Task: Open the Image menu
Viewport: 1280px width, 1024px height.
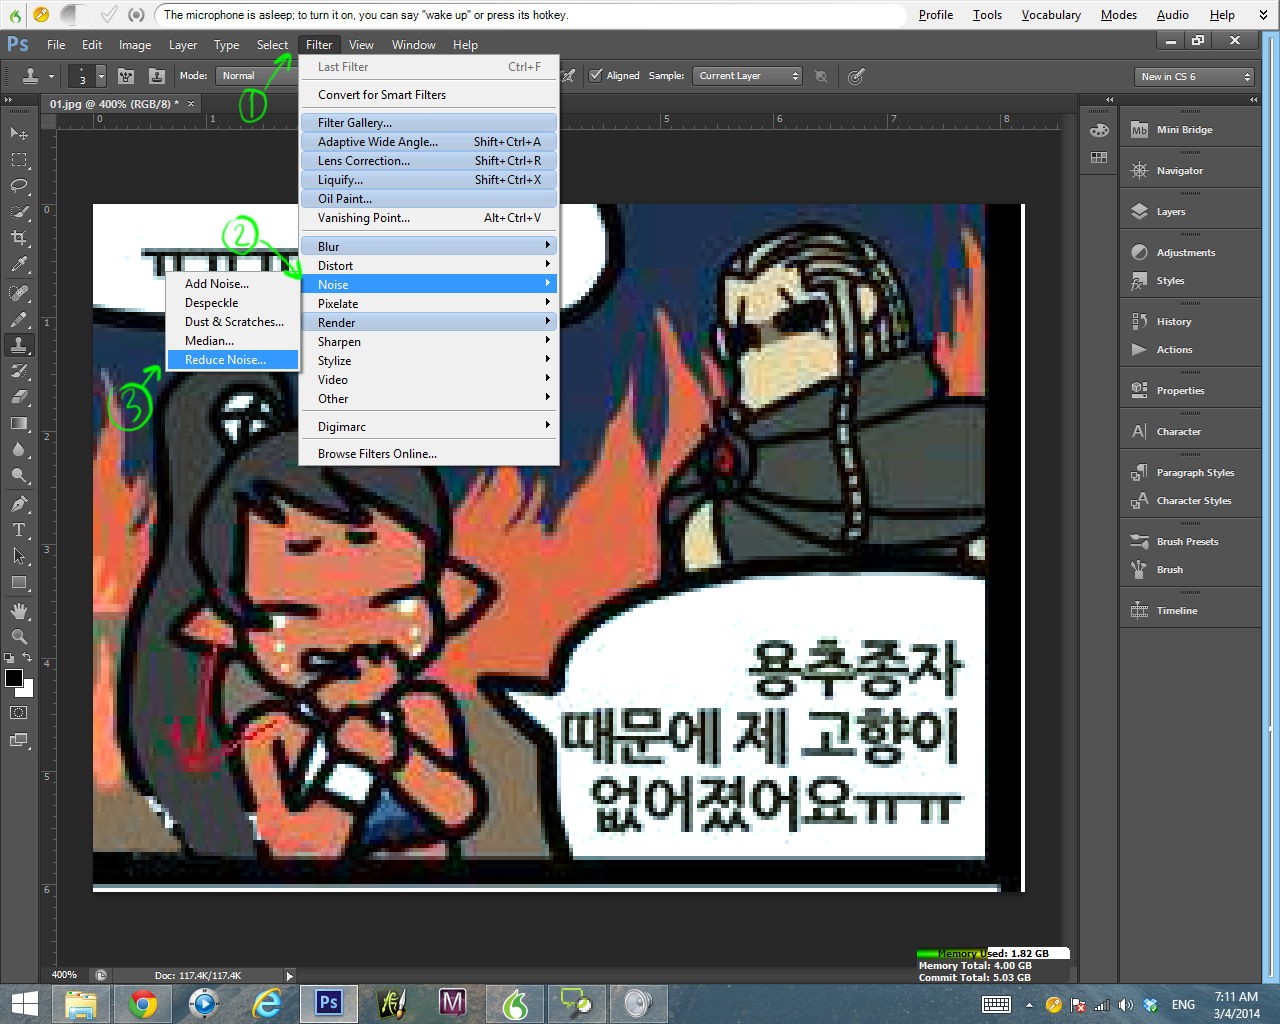Action: pyautogui.click(x=135, y=45)
